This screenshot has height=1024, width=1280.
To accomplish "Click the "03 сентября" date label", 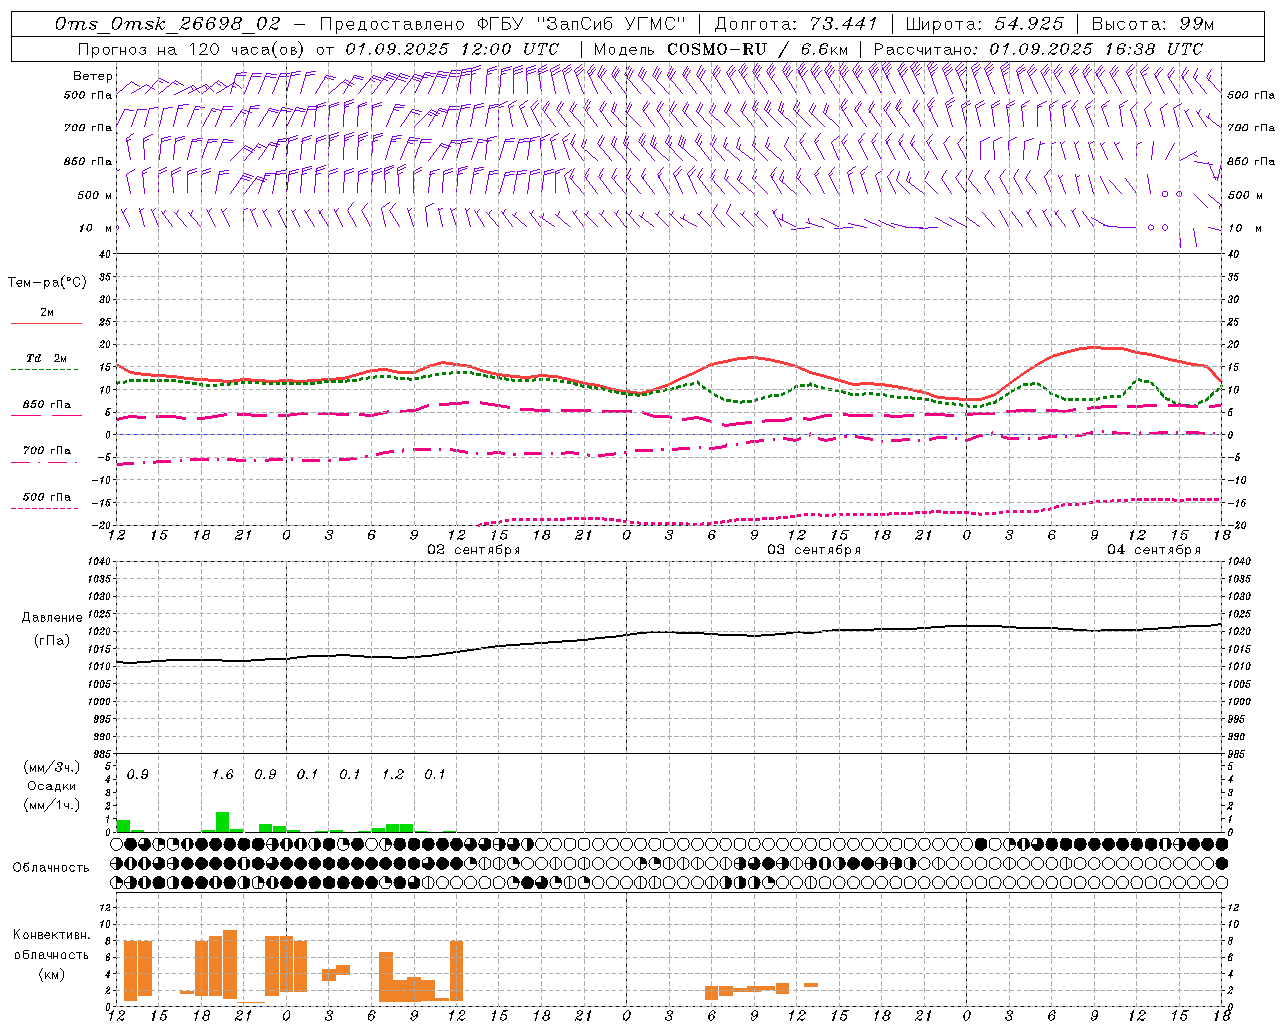I will 813,550.
